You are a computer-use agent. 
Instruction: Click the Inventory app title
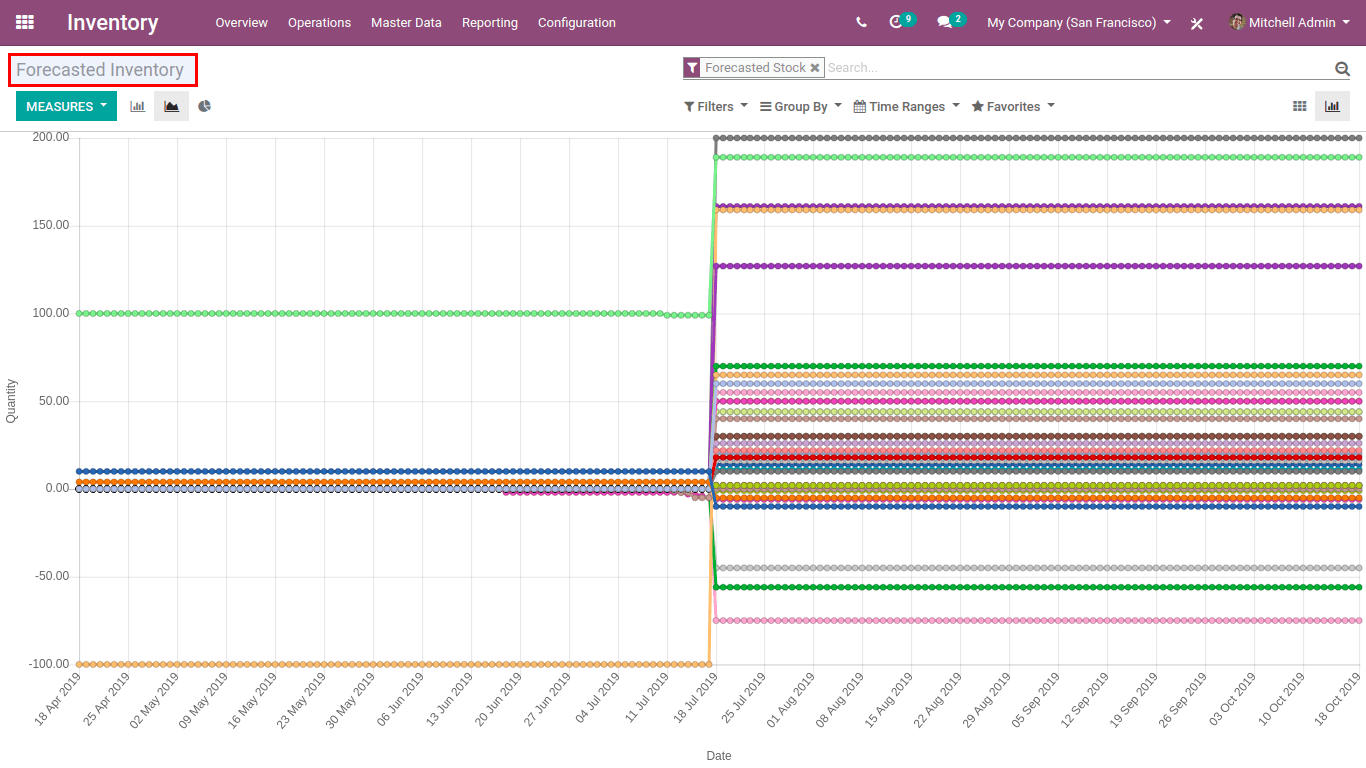(113, 22)
